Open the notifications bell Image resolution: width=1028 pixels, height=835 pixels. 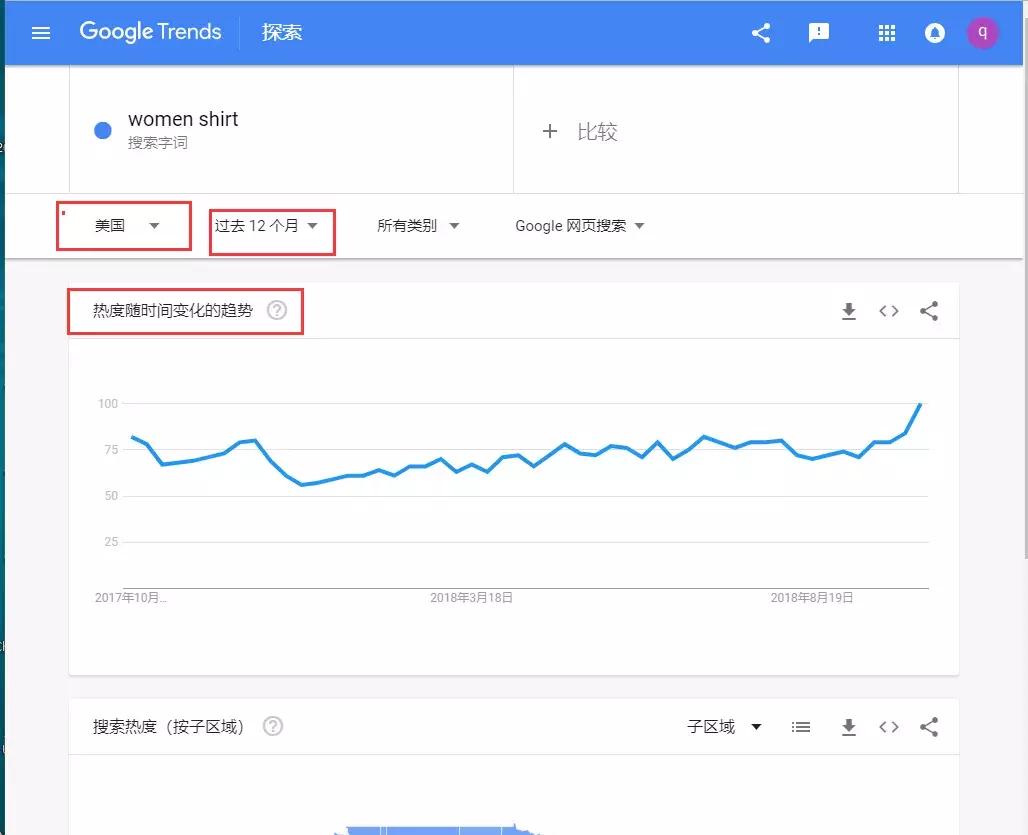(x=935, y=32)
